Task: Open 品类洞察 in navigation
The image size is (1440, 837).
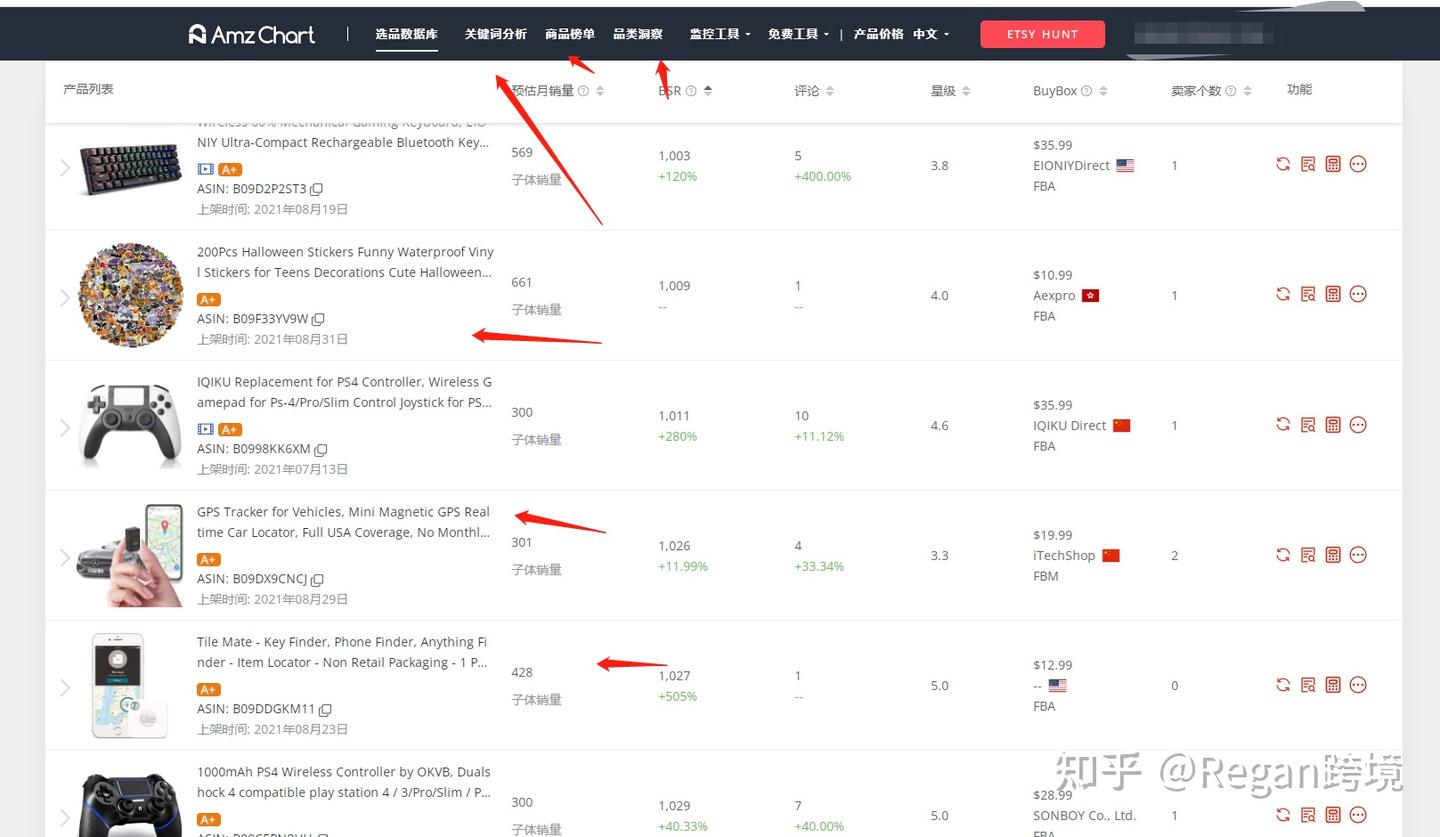Action: coord(638,34)
